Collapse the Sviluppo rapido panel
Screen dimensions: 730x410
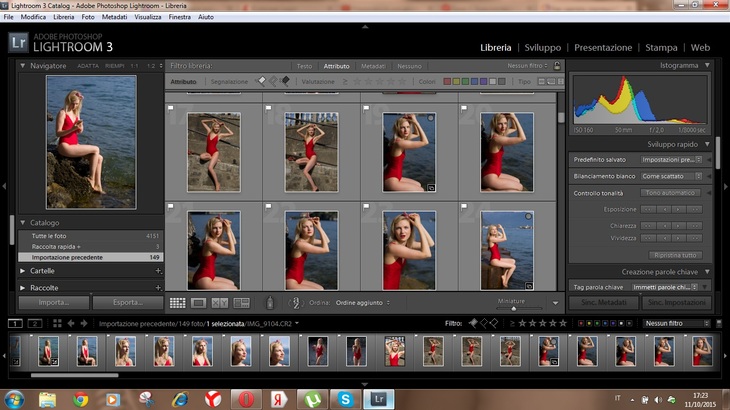click(x=707, y=144)
